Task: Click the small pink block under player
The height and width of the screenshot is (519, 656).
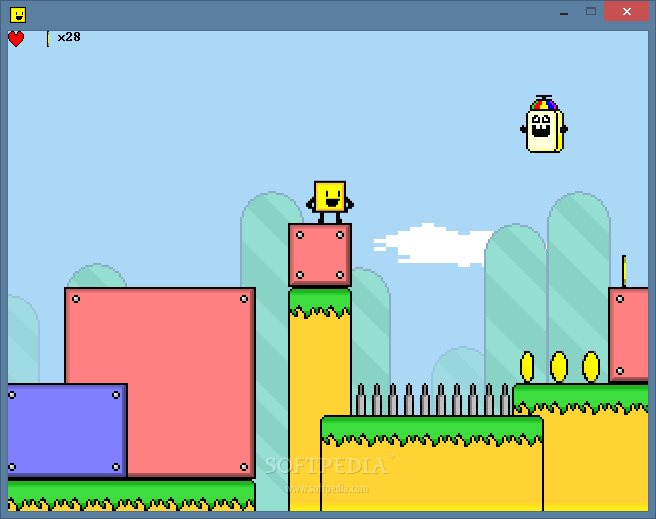Action: click(320, 255)
